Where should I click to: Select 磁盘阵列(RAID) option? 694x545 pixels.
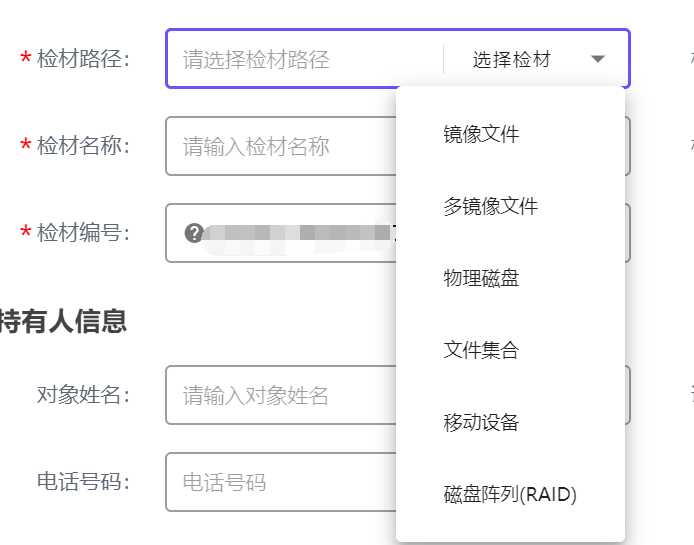[510, 495]
